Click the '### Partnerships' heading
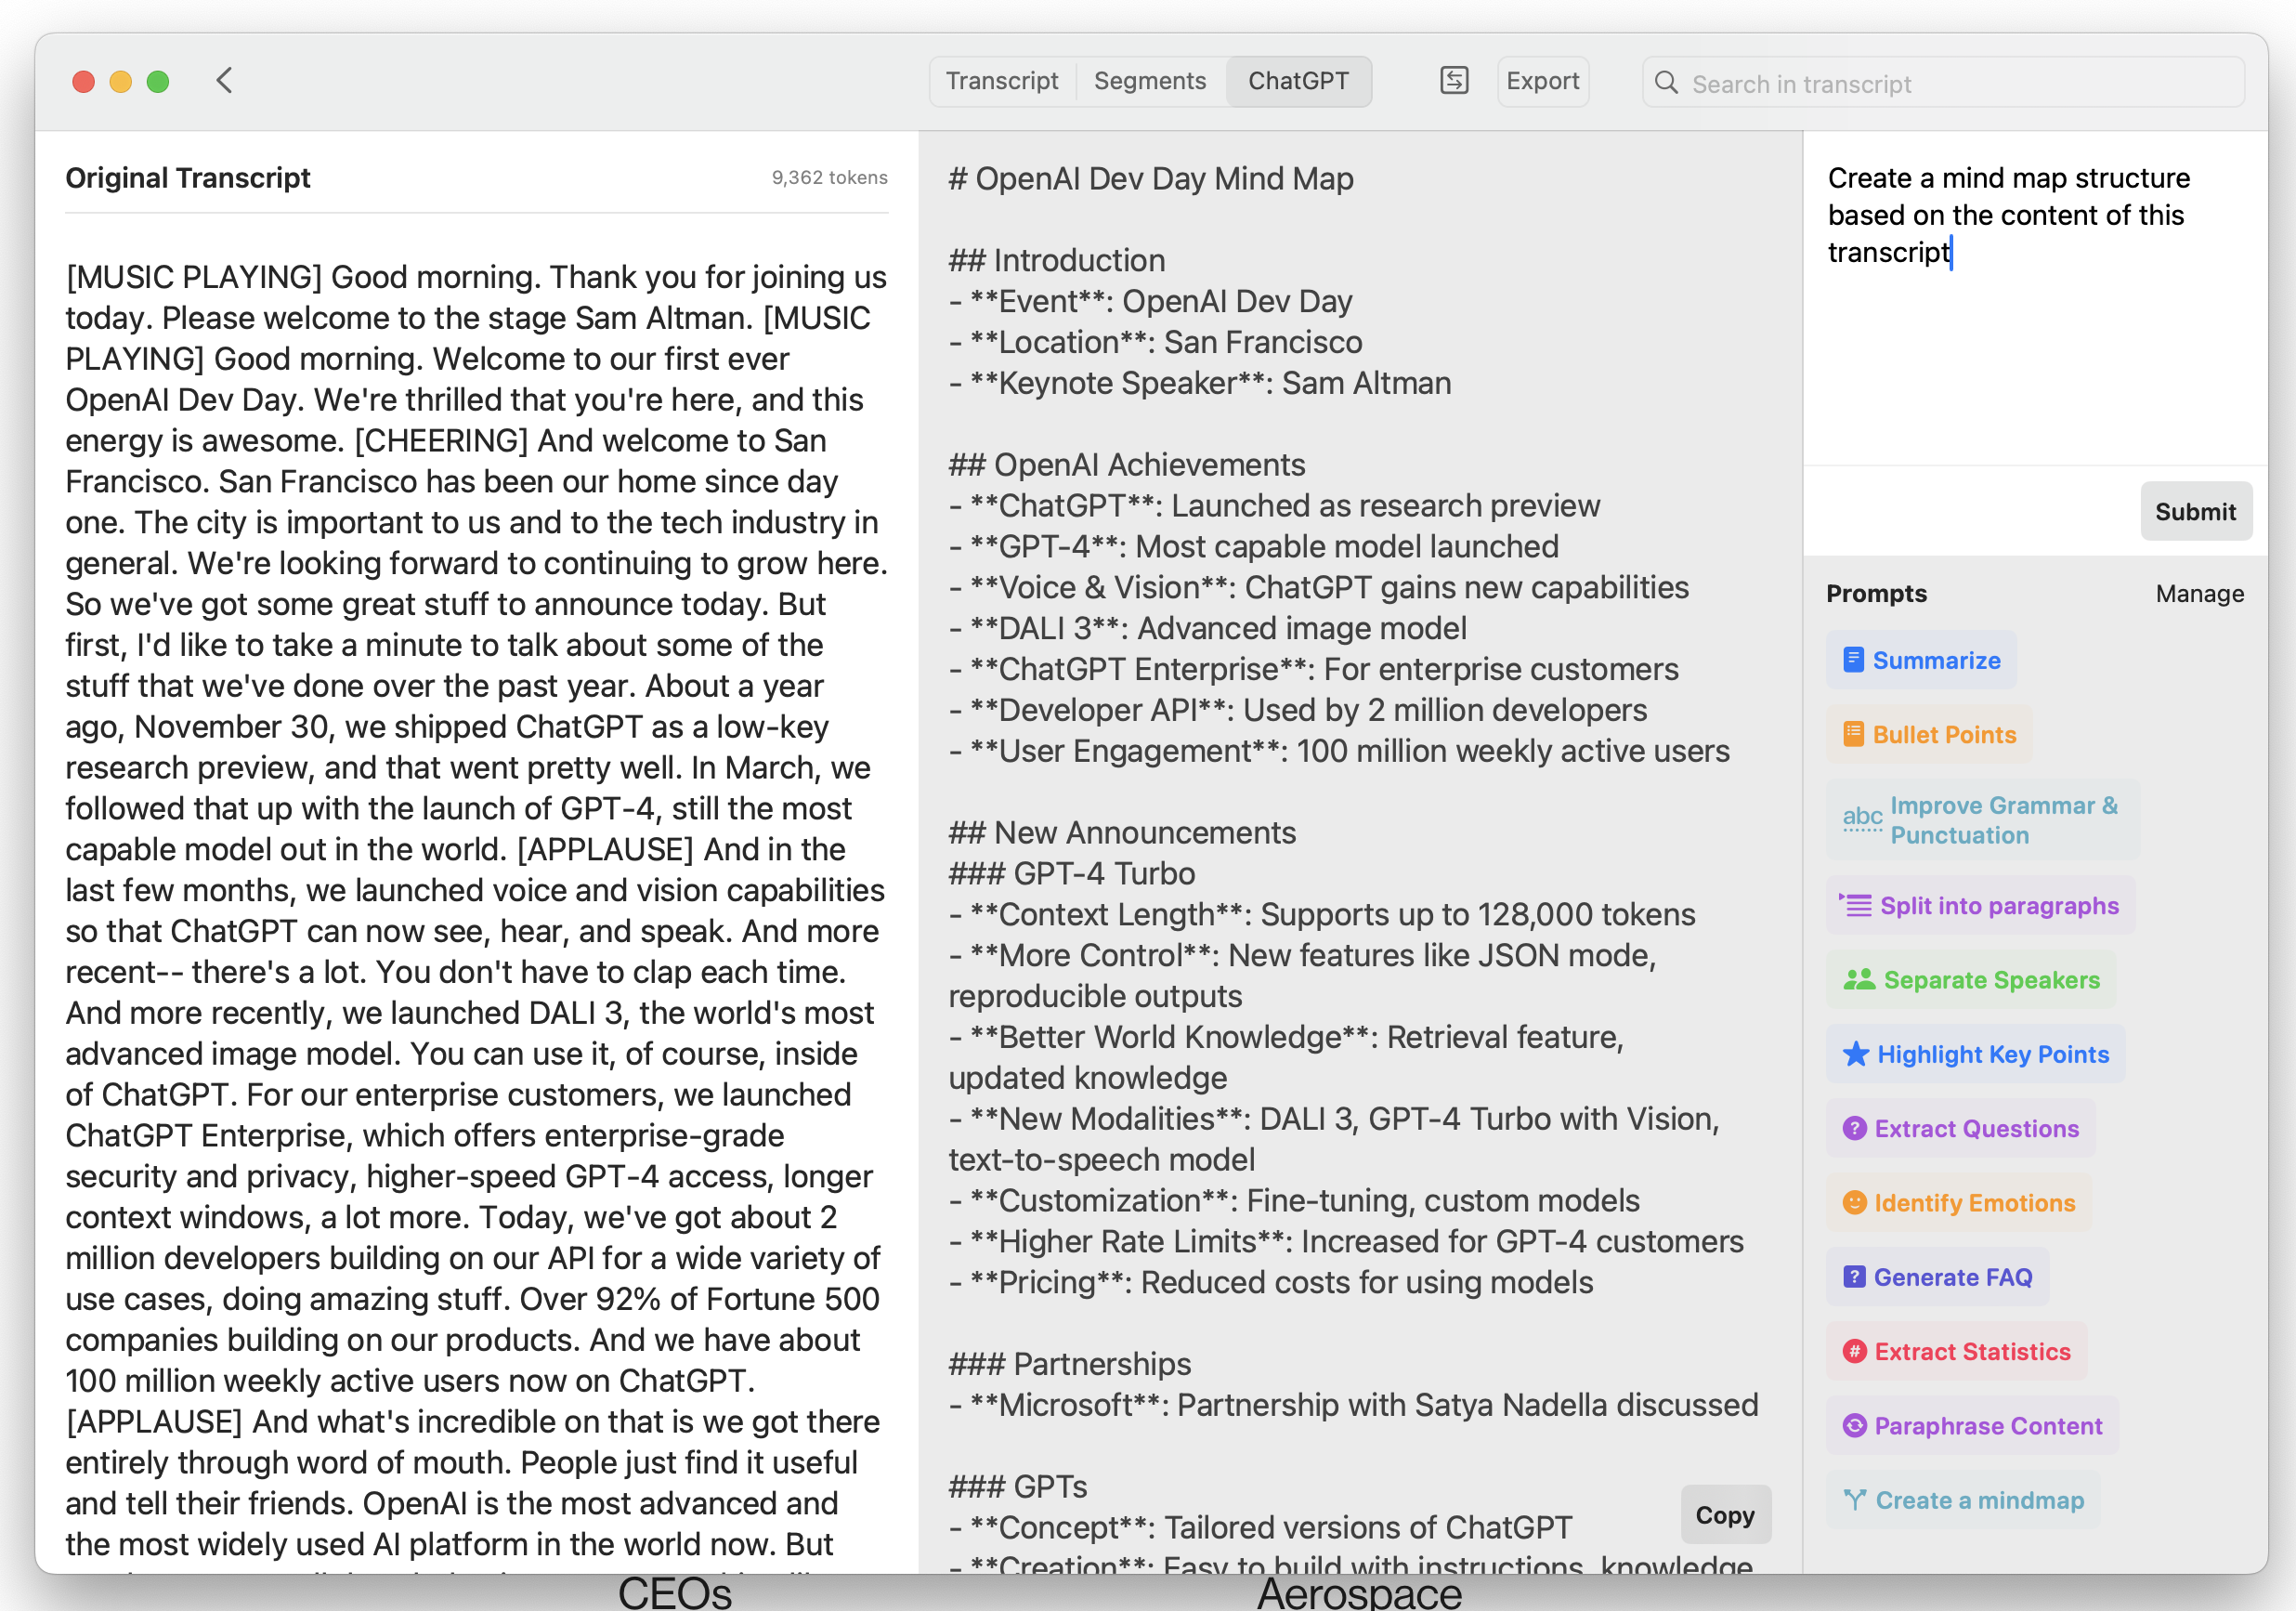 1070,1363
